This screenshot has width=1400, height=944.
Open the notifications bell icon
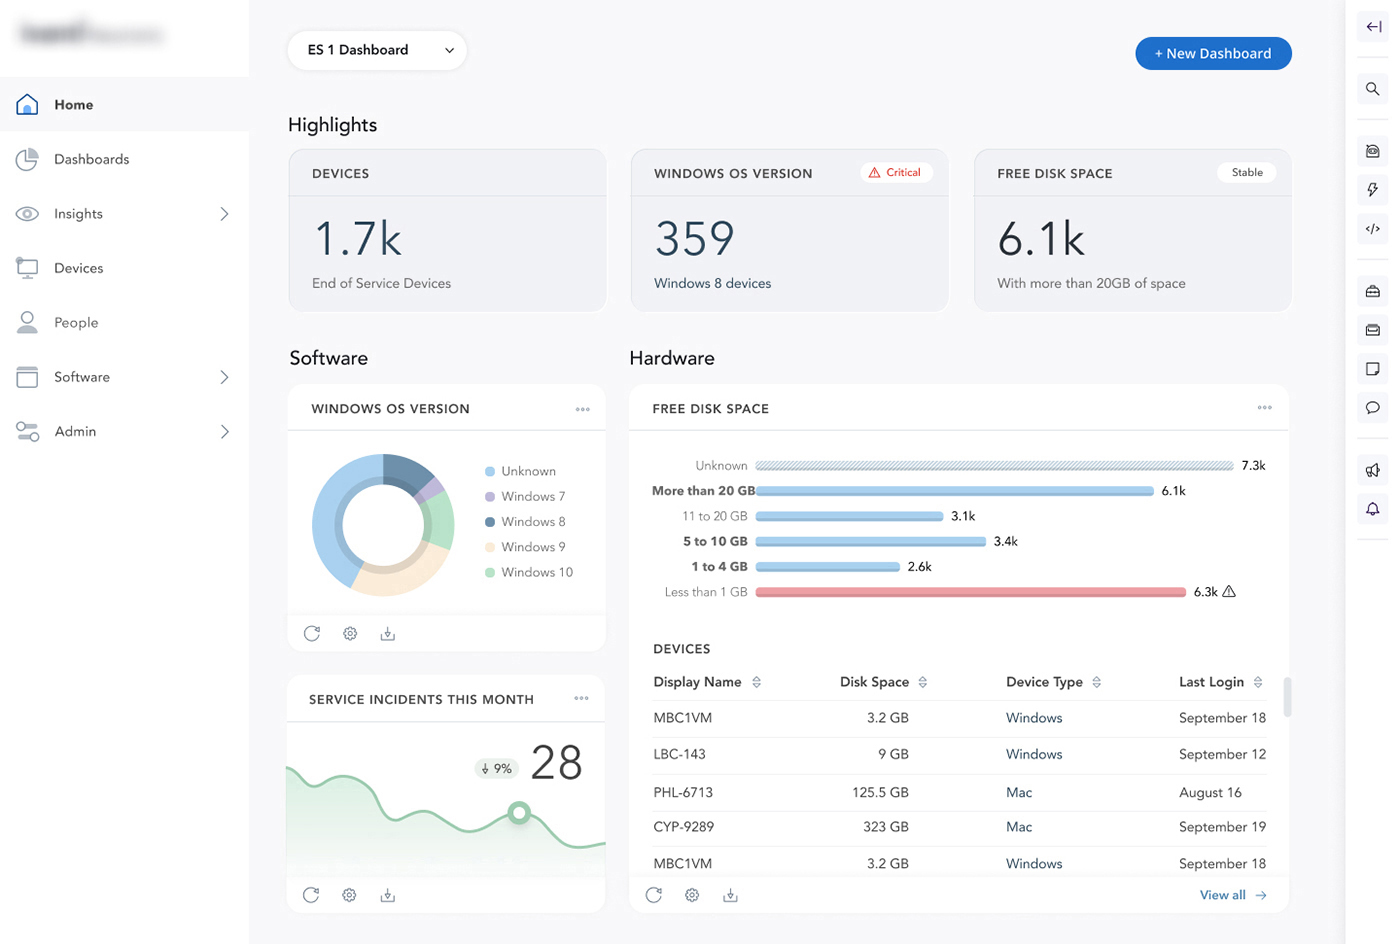[x=1372, y=509]
